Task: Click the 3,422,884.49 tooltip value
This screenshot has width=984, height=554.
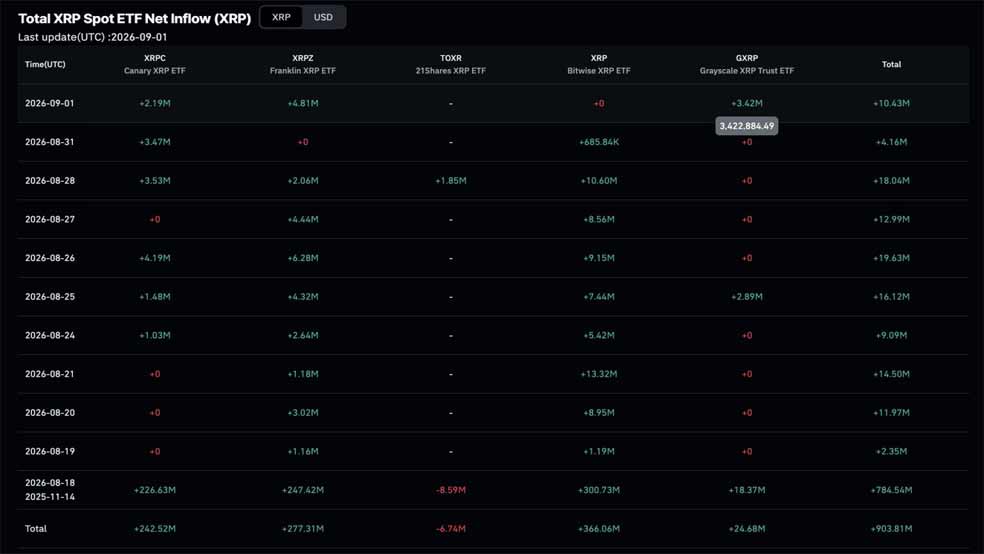Action: tap(747, 126)
